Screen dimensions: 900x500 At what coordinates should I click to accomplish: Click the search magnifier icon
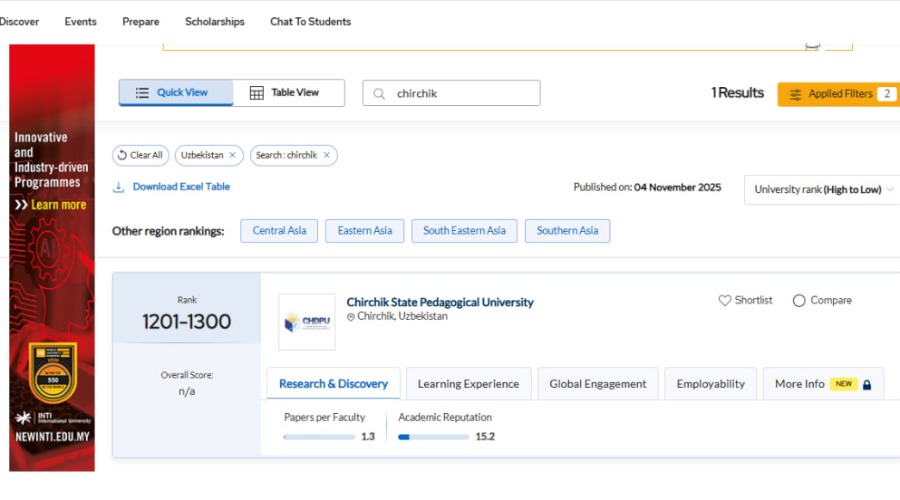click(380, 93)
